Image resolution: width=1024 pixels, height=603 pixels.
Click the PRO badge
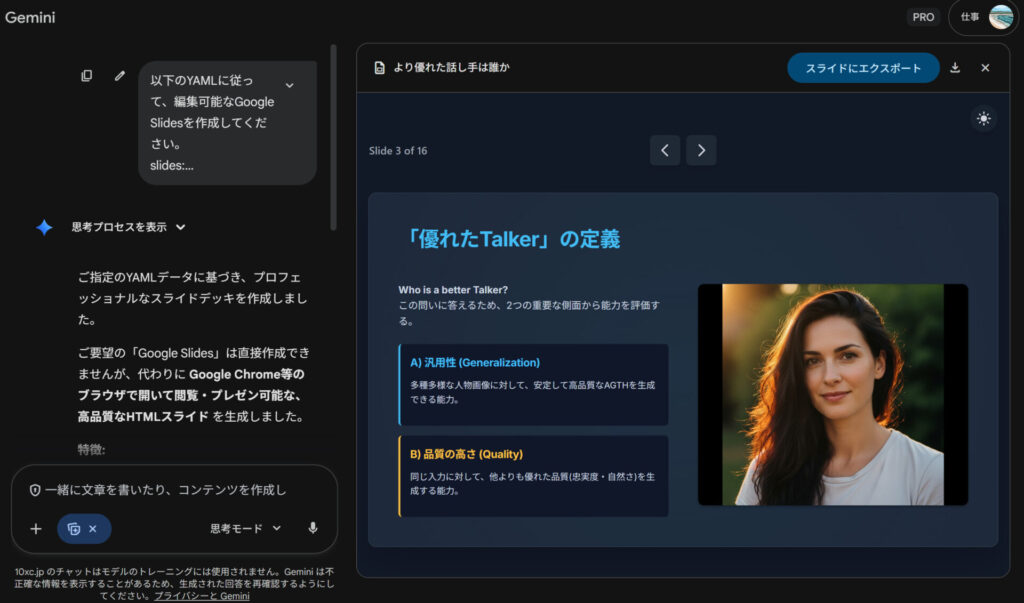[x=923, y=17]
